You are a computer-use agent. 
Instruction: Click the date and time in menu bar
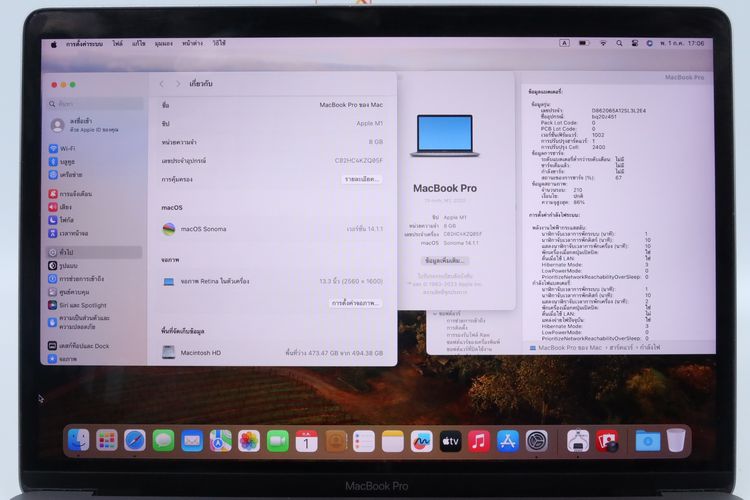tap(682, 43)
